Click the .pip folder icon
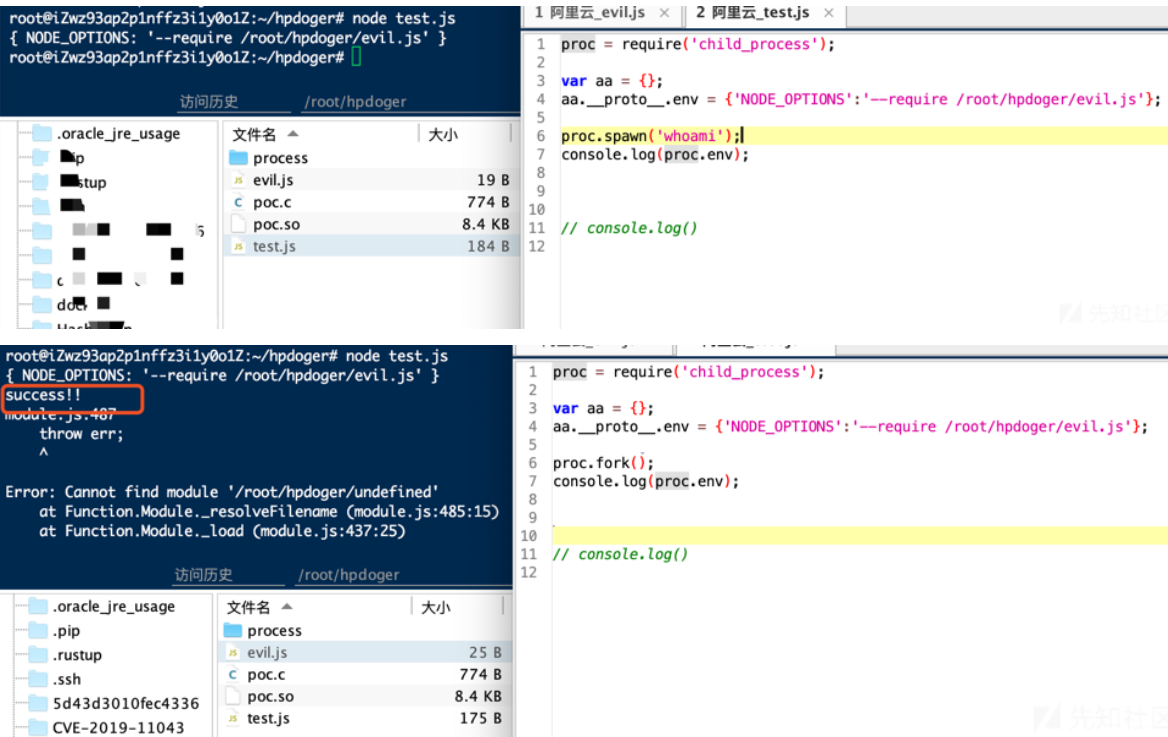 pyautogui.click(x=38, y=630)
